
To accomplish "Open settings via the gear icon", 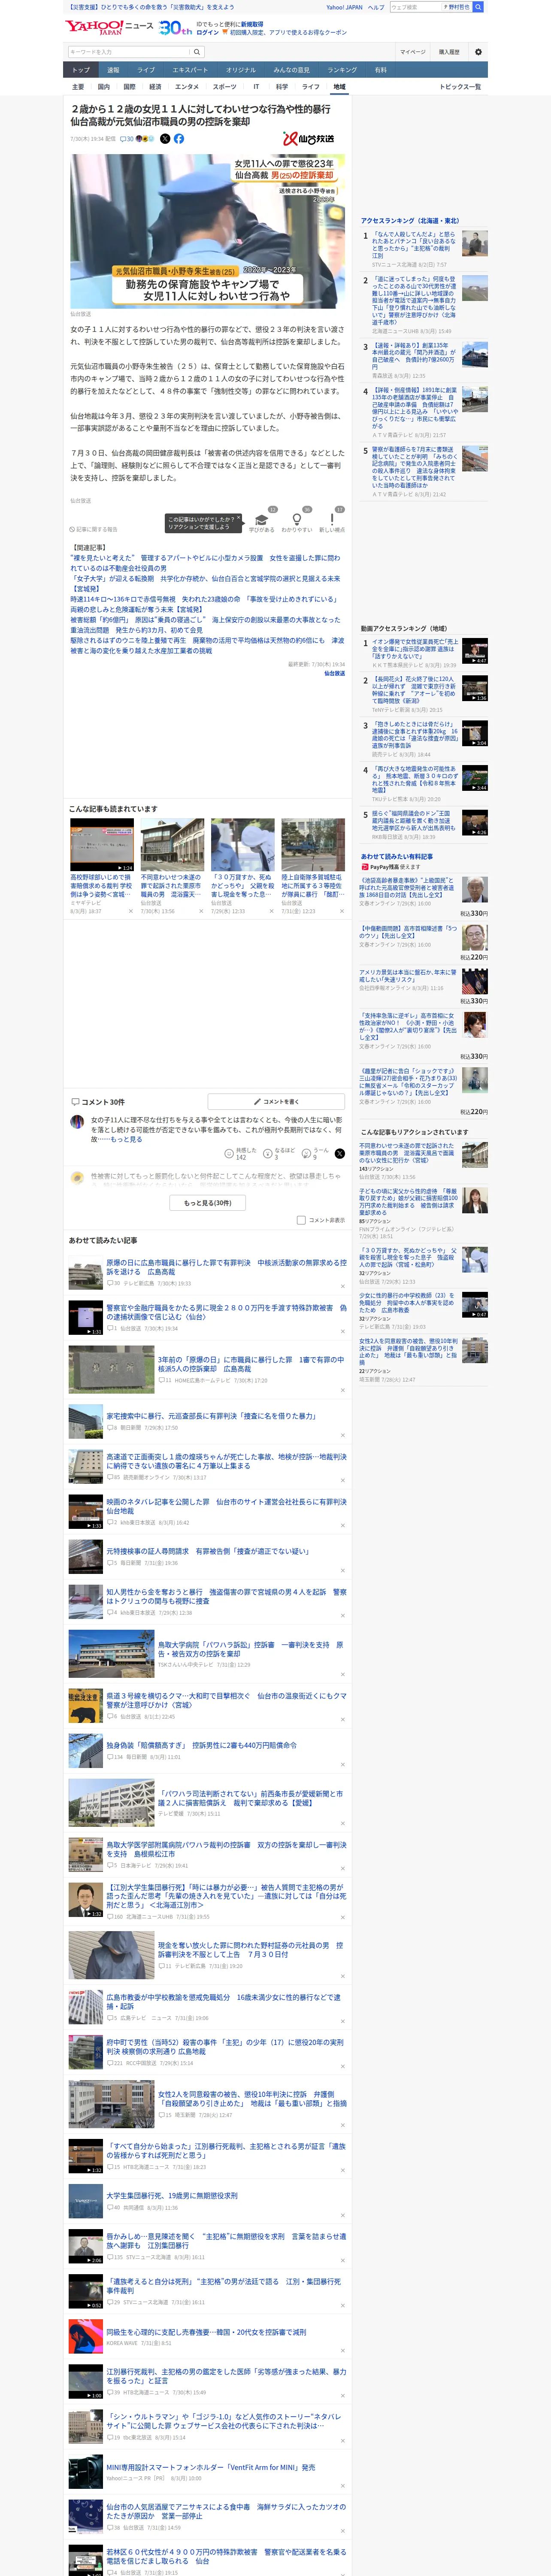I will [x=478, y=52].
